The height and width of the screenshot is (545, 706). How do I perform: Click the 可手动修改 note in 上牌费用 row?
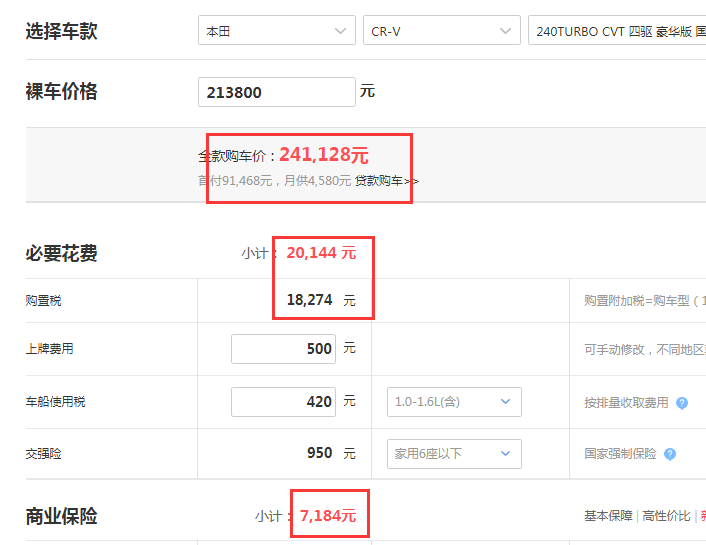tap(645, 350)
